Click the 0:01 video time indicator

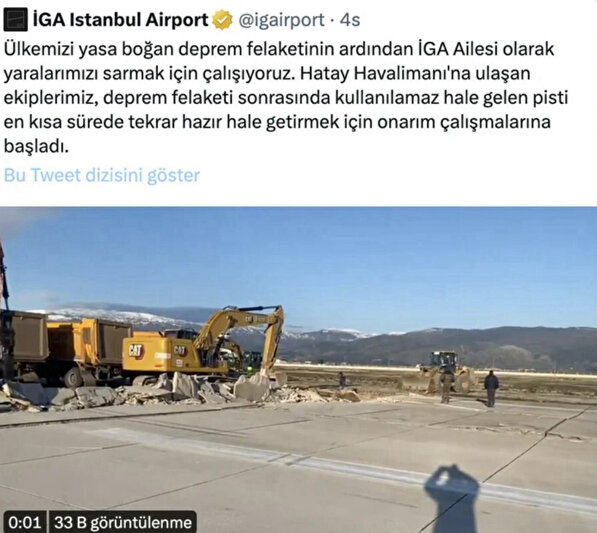24,522
